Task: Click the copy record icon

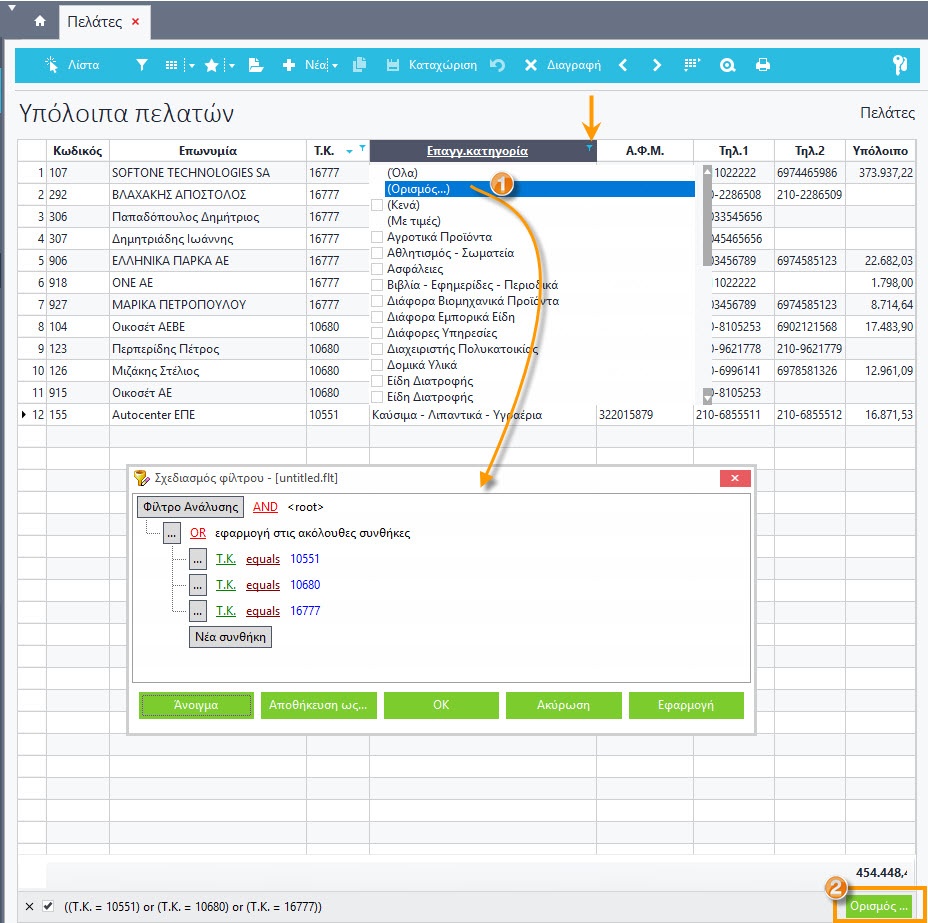Action: [361, 65]
